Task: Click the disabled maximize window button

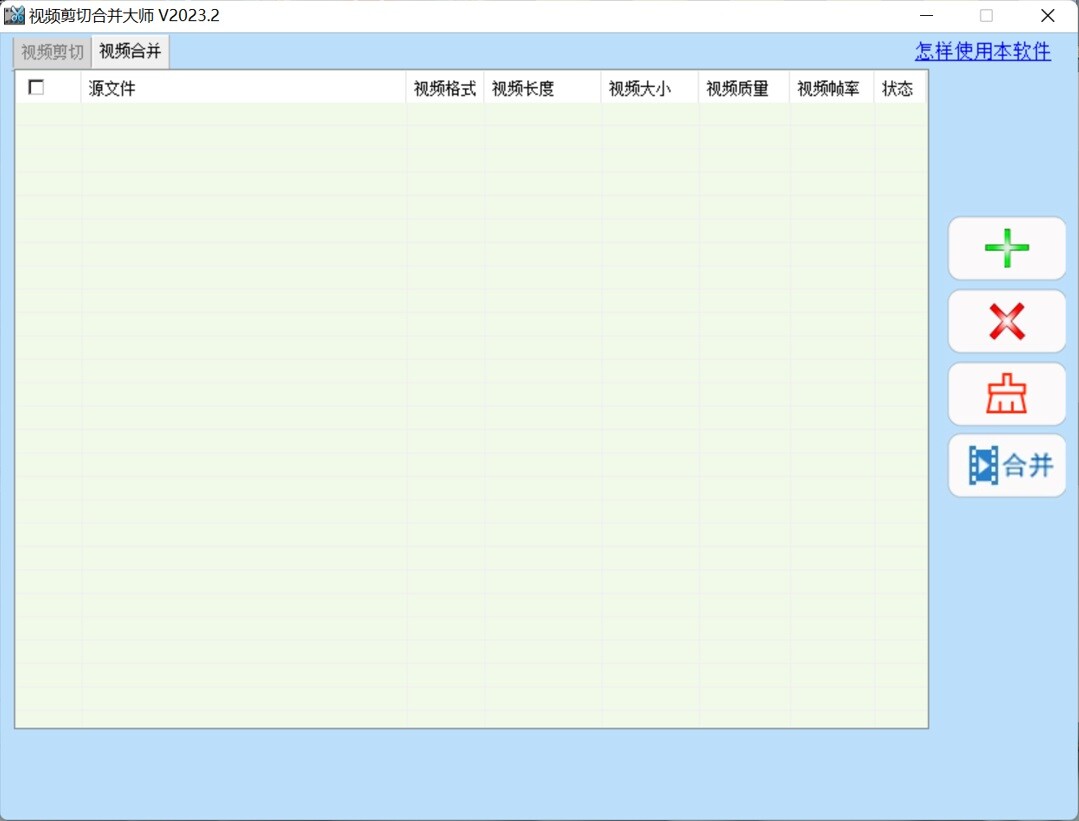Action: click(986, 15)
